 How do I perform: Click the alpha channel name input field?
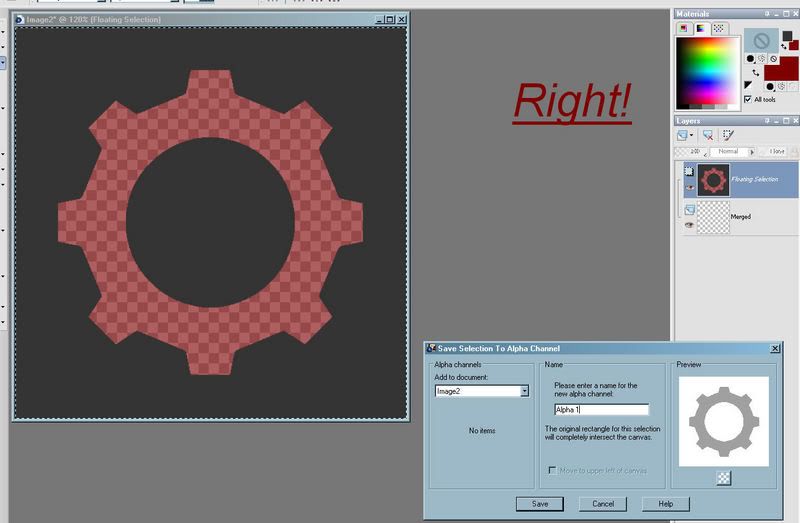[601, 410]
